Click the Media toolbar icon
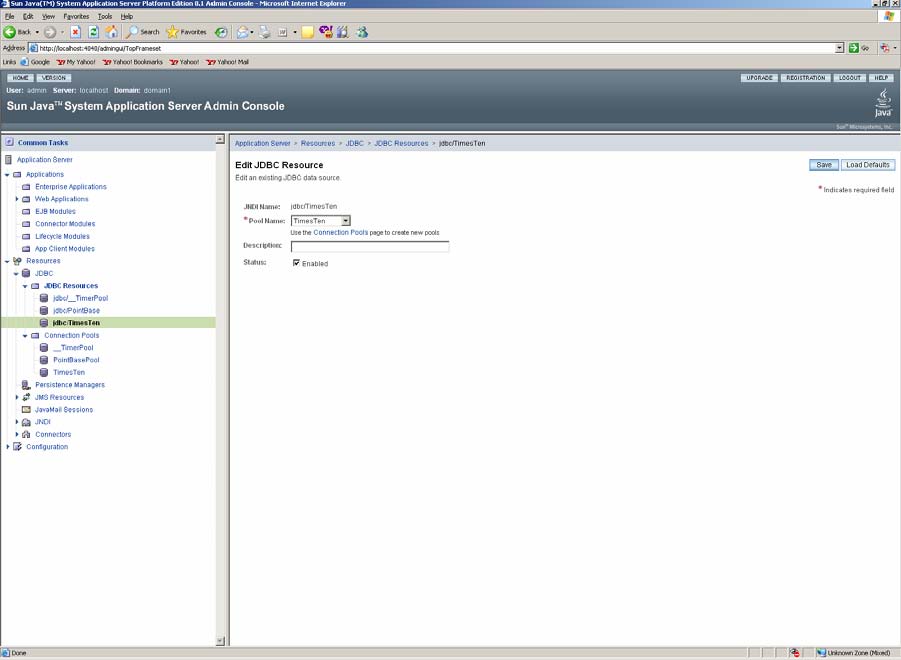901x660 pixels. pos(221,32)
